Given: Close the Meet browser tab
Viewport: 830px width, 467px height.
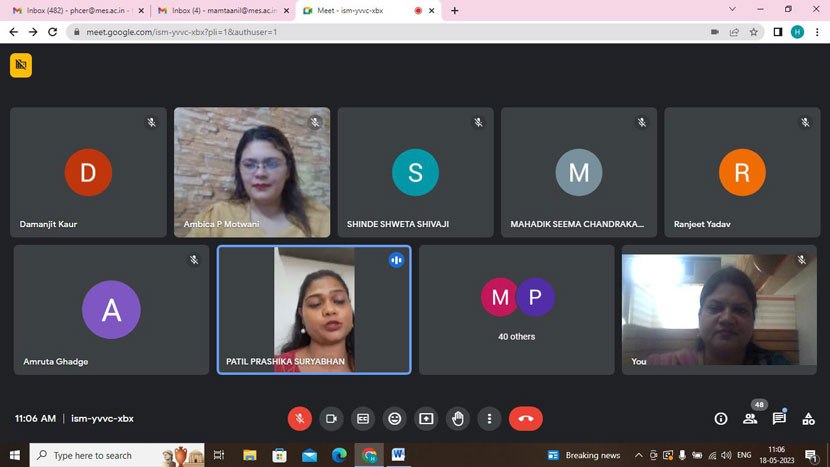Looking at the screenshot, I should 431,11.
